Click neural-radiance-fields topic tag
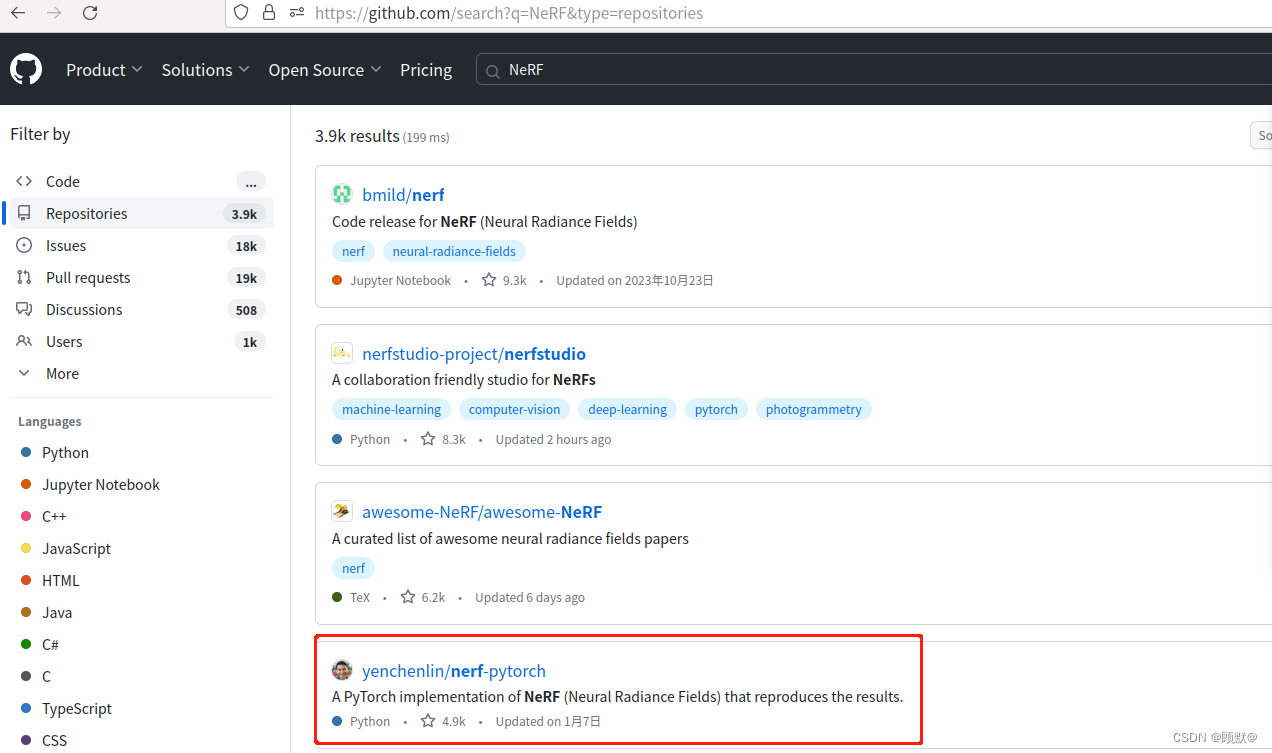The width and height of the screenshot is (1272, 753). coord(454,251)
